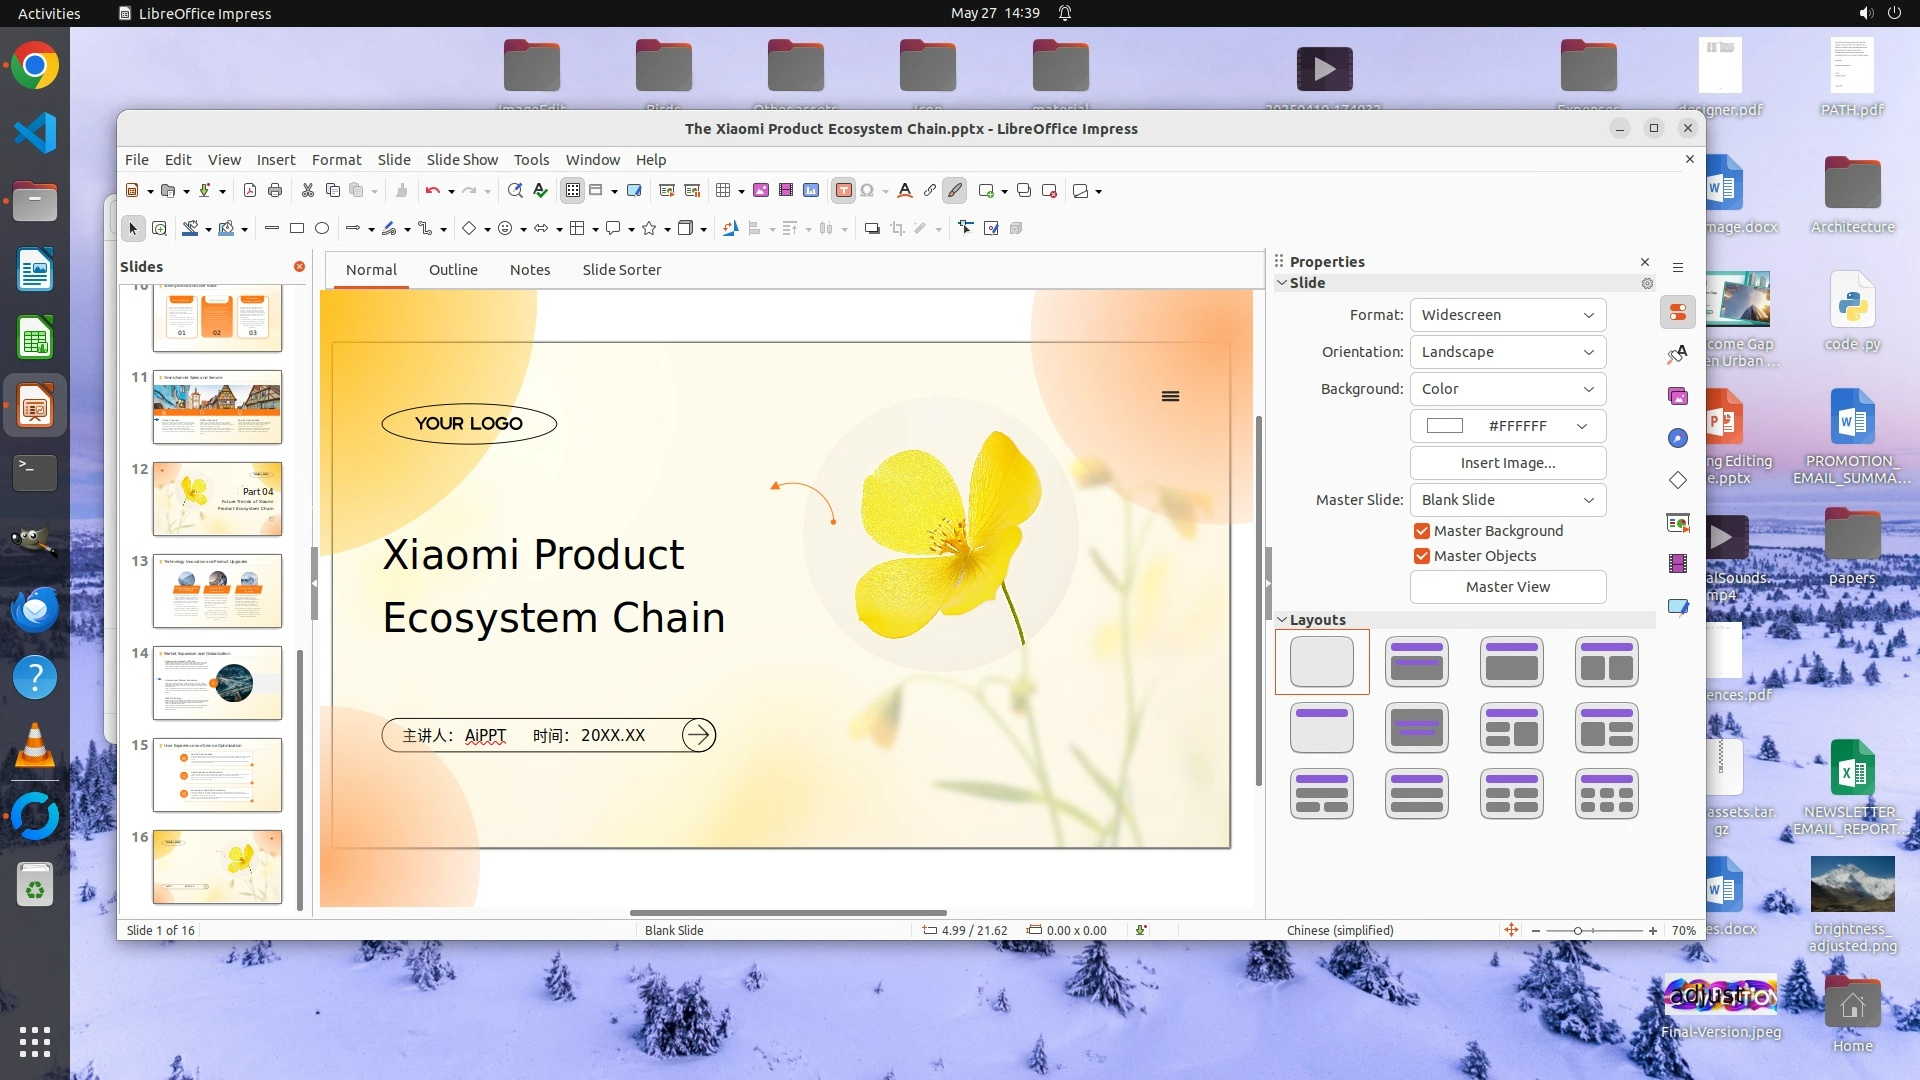Image resolution: width=1920 pixels, height=1080 pixels.
Task: Switch to the Slide Sorter tab
Action: 621,270
